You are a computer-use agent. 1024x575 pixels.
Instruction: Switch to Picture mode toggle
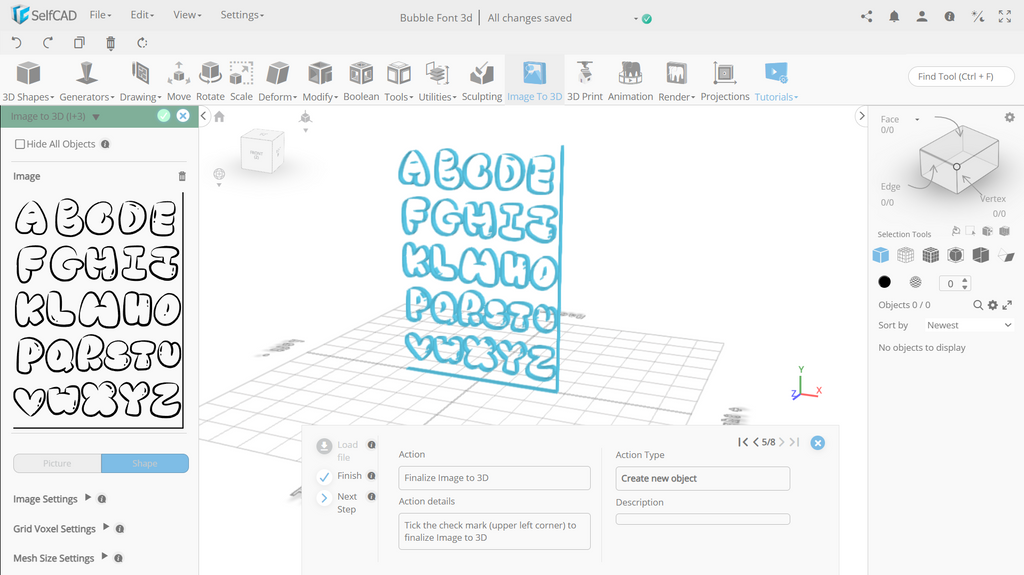pyautogui.click(x=57, y=463)
